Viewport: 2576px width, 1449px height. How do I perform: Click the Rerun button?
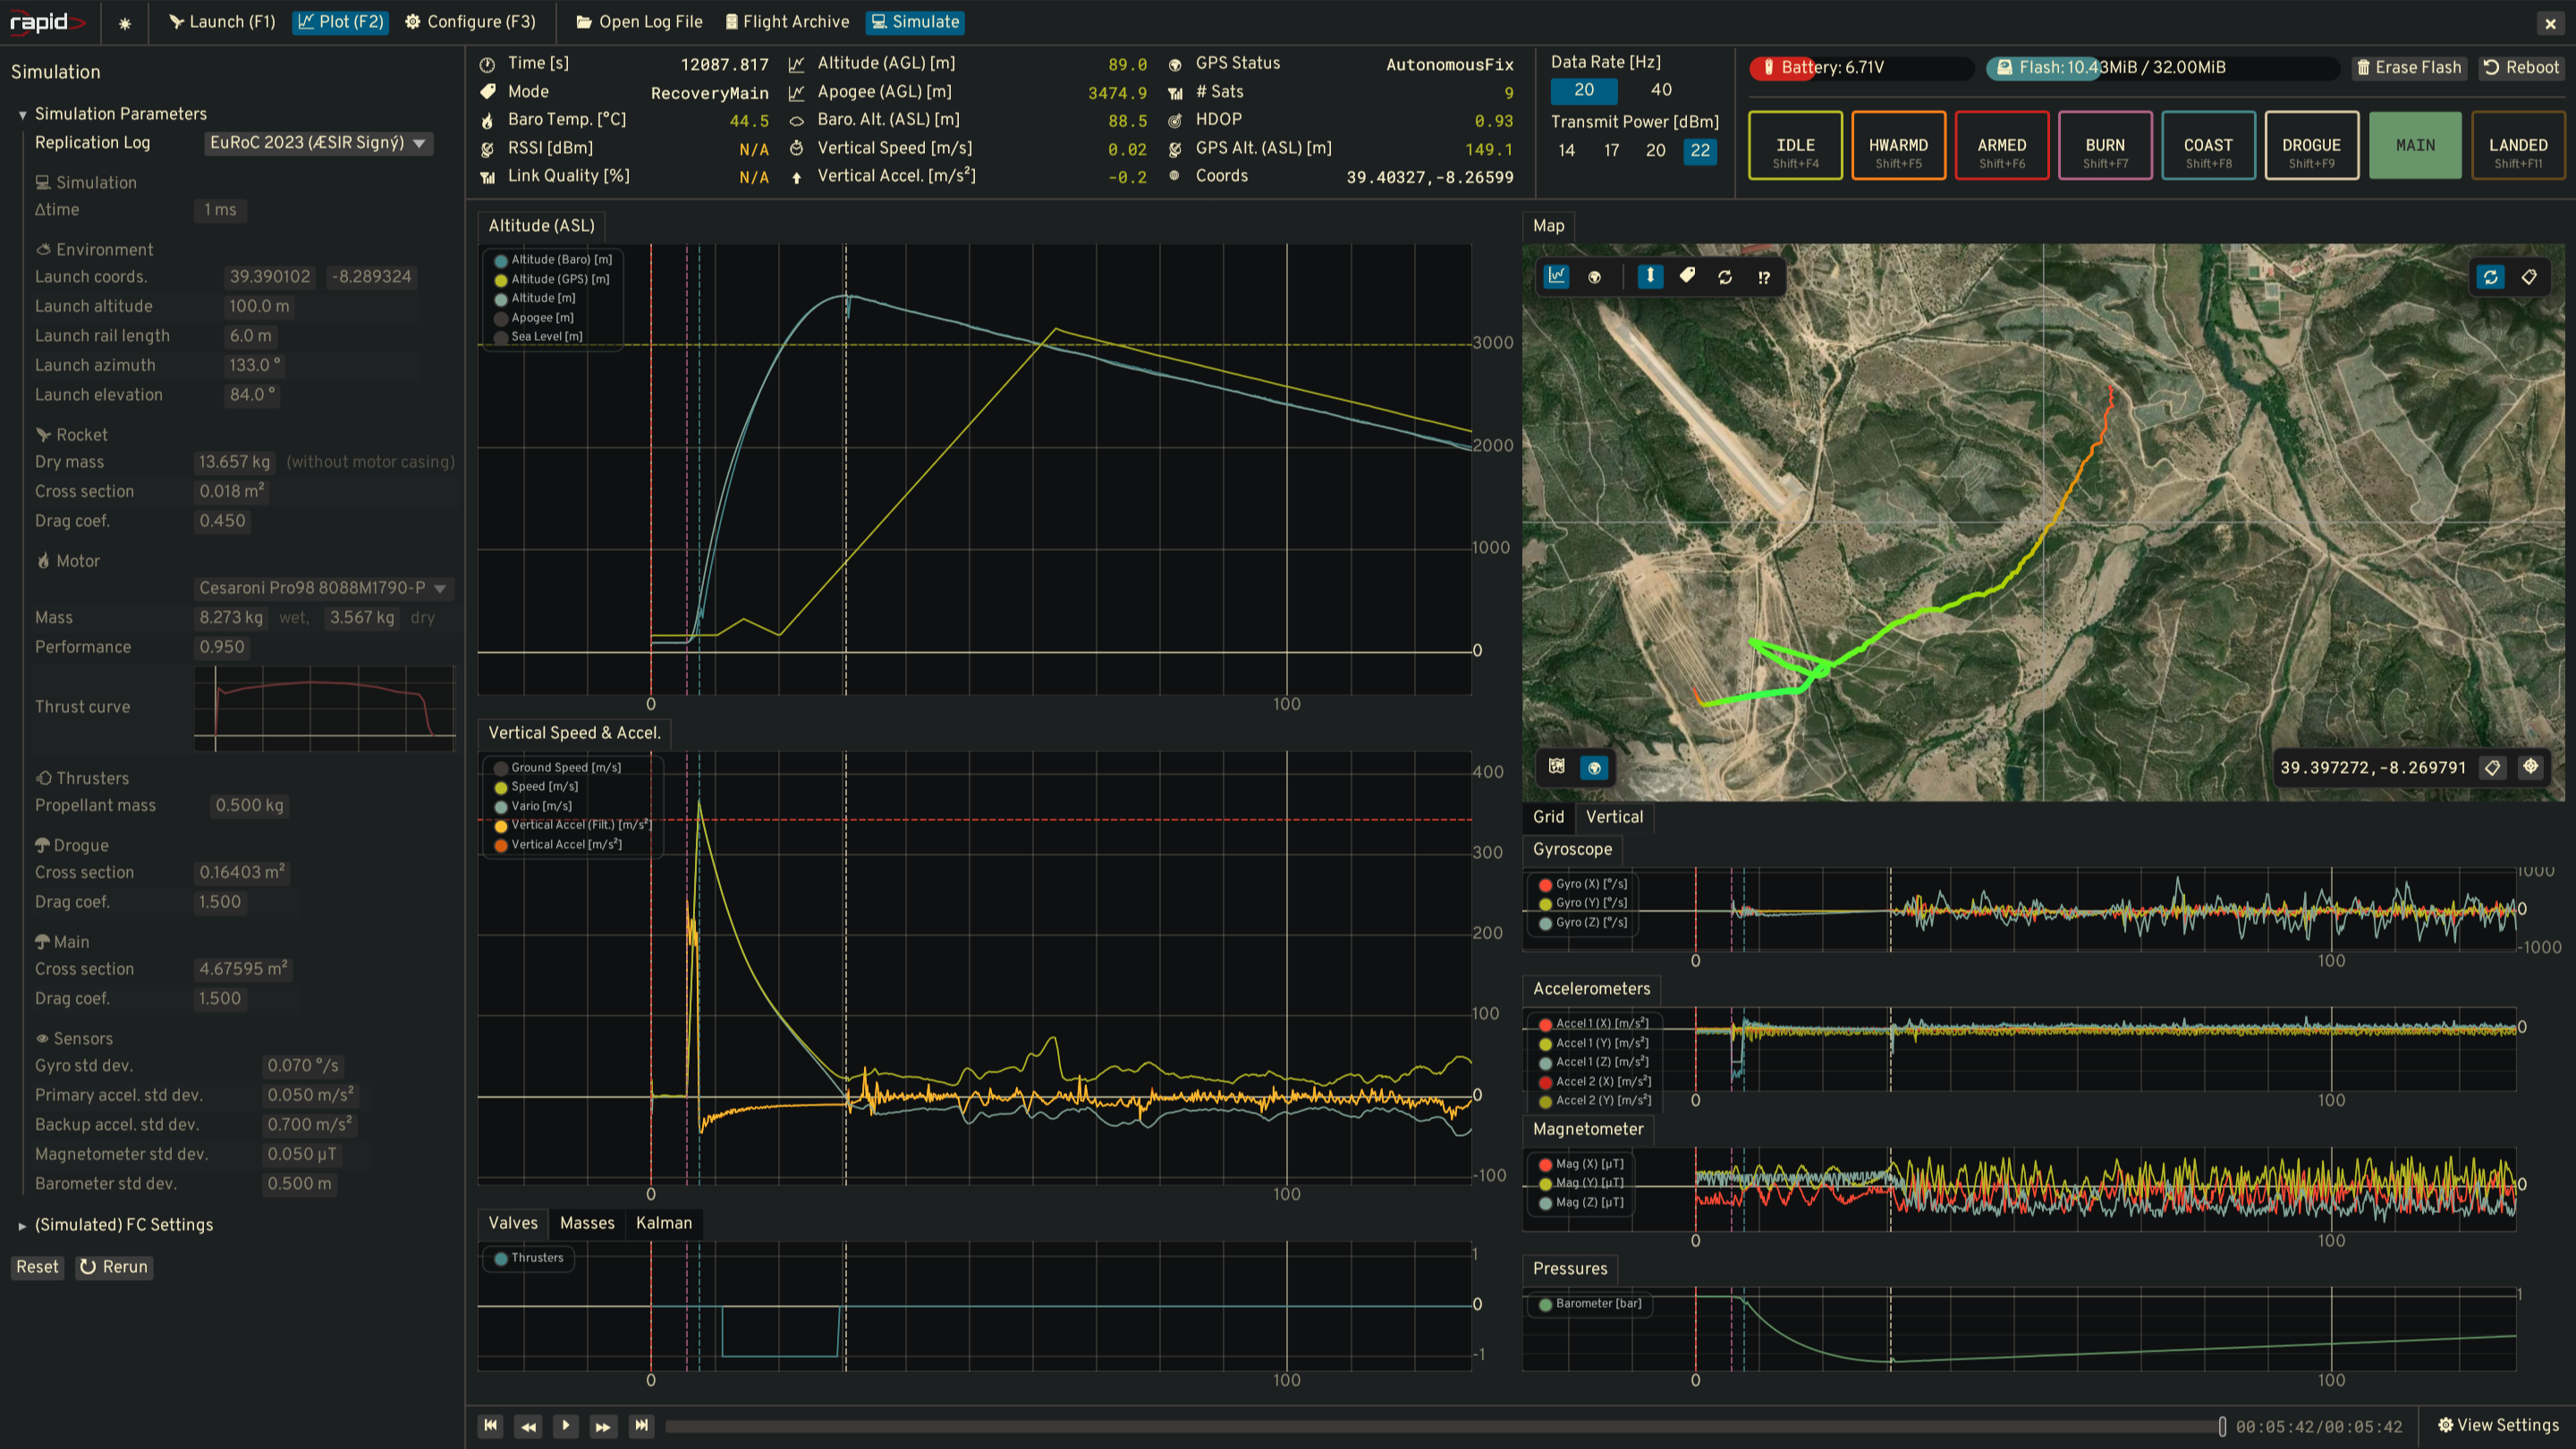click(114, 1267)
